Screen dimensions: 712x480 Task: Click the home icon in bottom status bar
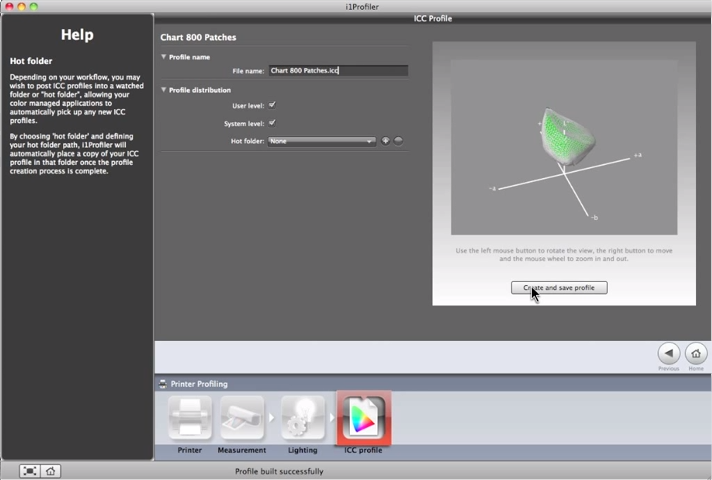tap(50, 471)
